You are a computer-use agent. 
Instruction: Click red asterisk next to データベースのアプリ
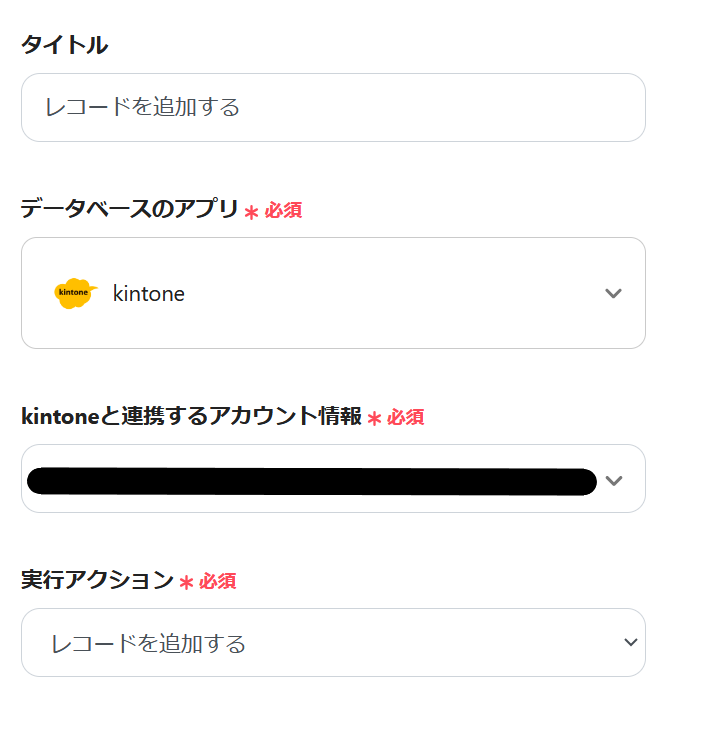tap(251, 212)
